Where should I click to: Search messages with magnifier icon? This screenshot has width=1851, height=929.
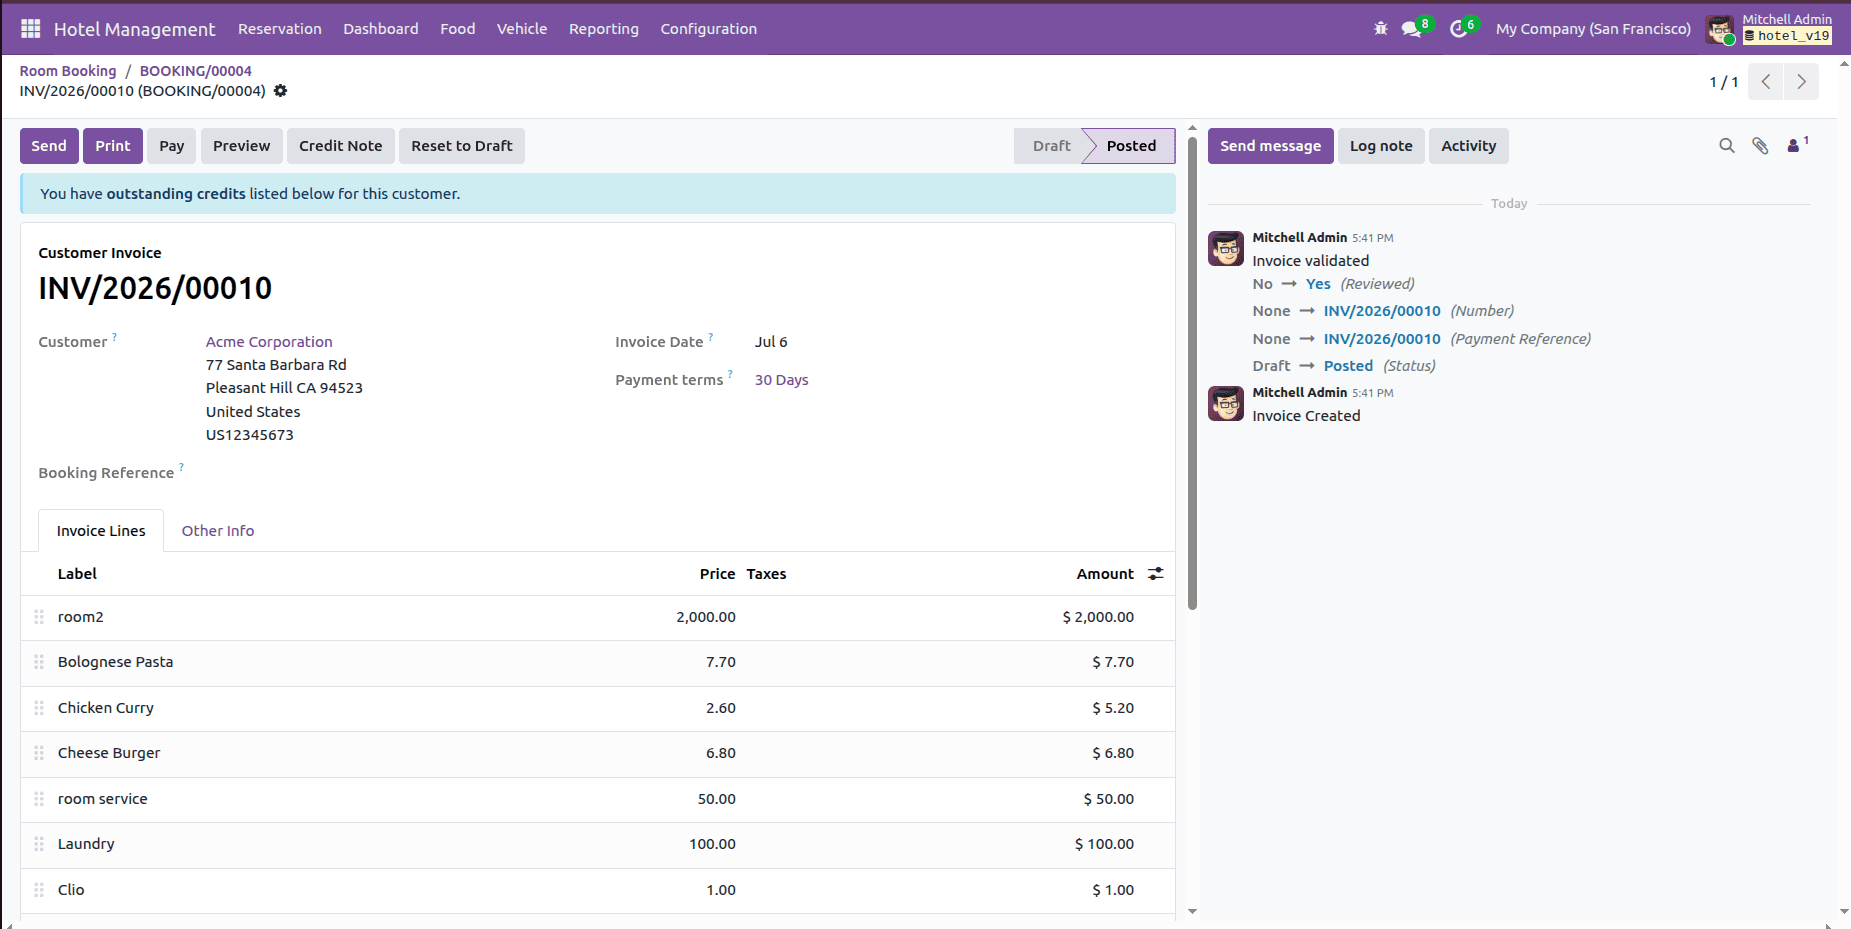(1727, 146)
